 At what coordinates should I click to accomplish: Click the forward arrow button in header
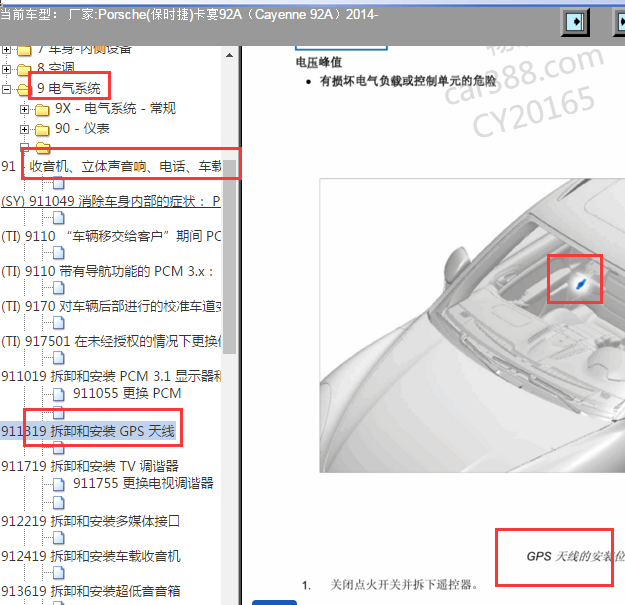tap(575, 22)
